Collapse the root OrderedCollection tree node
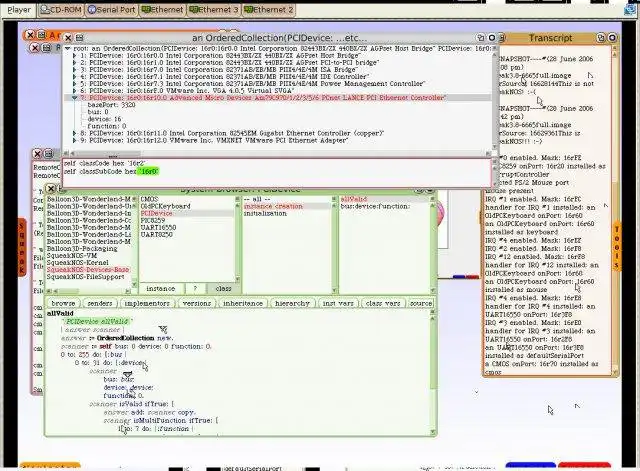The width and height of the screenshot is (640, 471). coord(68,49)
